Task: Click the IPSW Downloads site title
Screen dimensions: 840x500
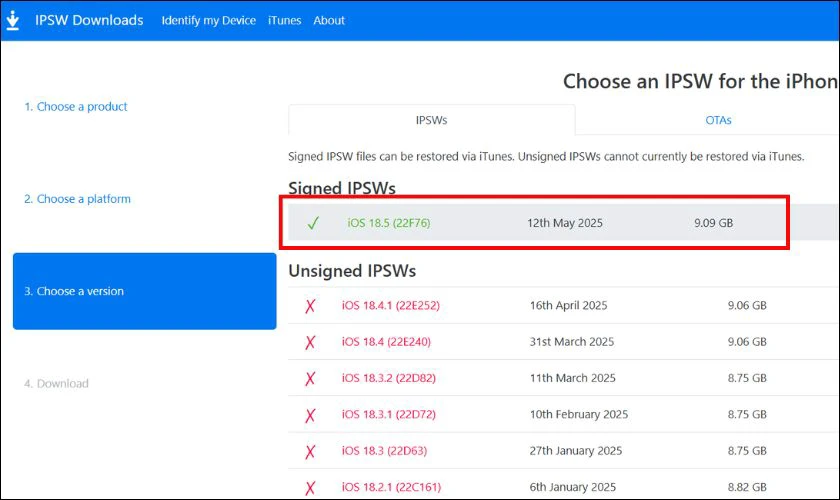Action: pos(89,20)
